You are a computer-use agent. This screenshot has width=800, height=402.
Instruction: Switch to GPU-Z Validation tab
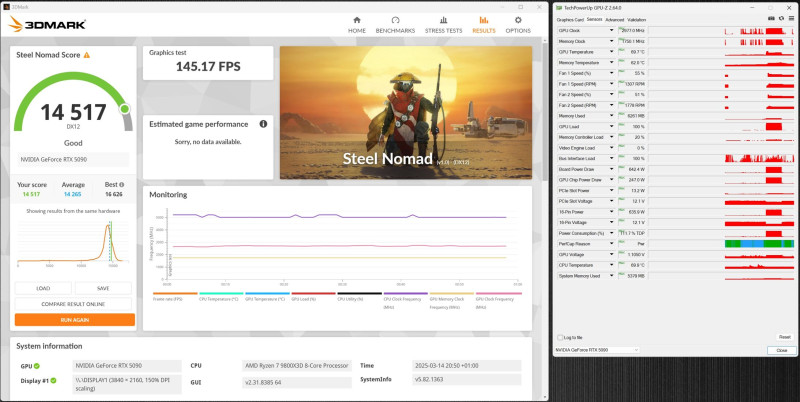pos(636,20)
